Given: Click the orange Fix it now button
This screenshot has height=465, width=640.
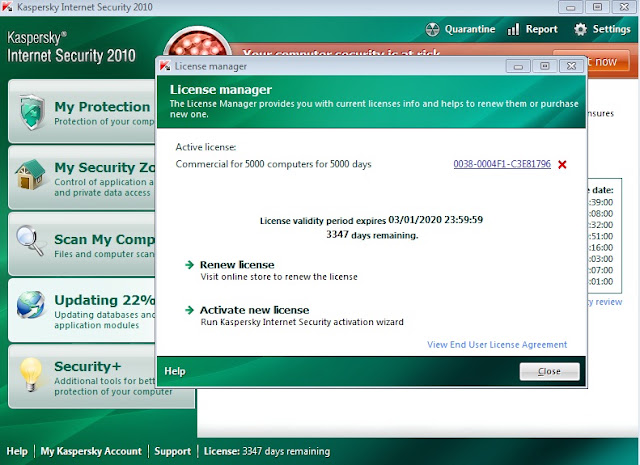Looking at the screenshot, I should pos(608,62).
